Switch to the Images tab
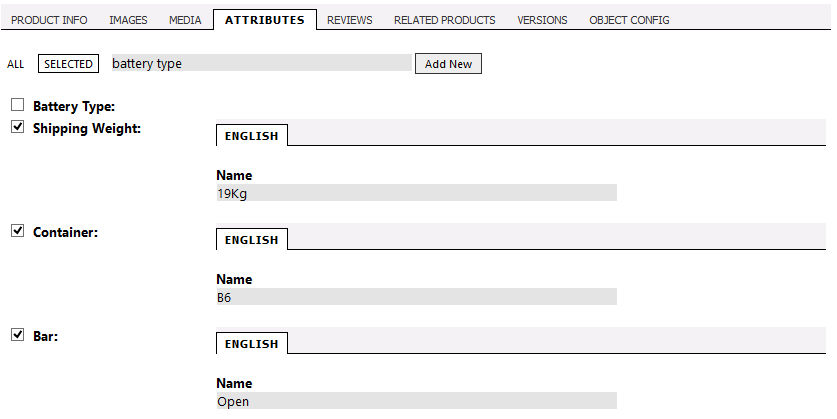This screenshot has width=837, height=419. coord(128,20)
